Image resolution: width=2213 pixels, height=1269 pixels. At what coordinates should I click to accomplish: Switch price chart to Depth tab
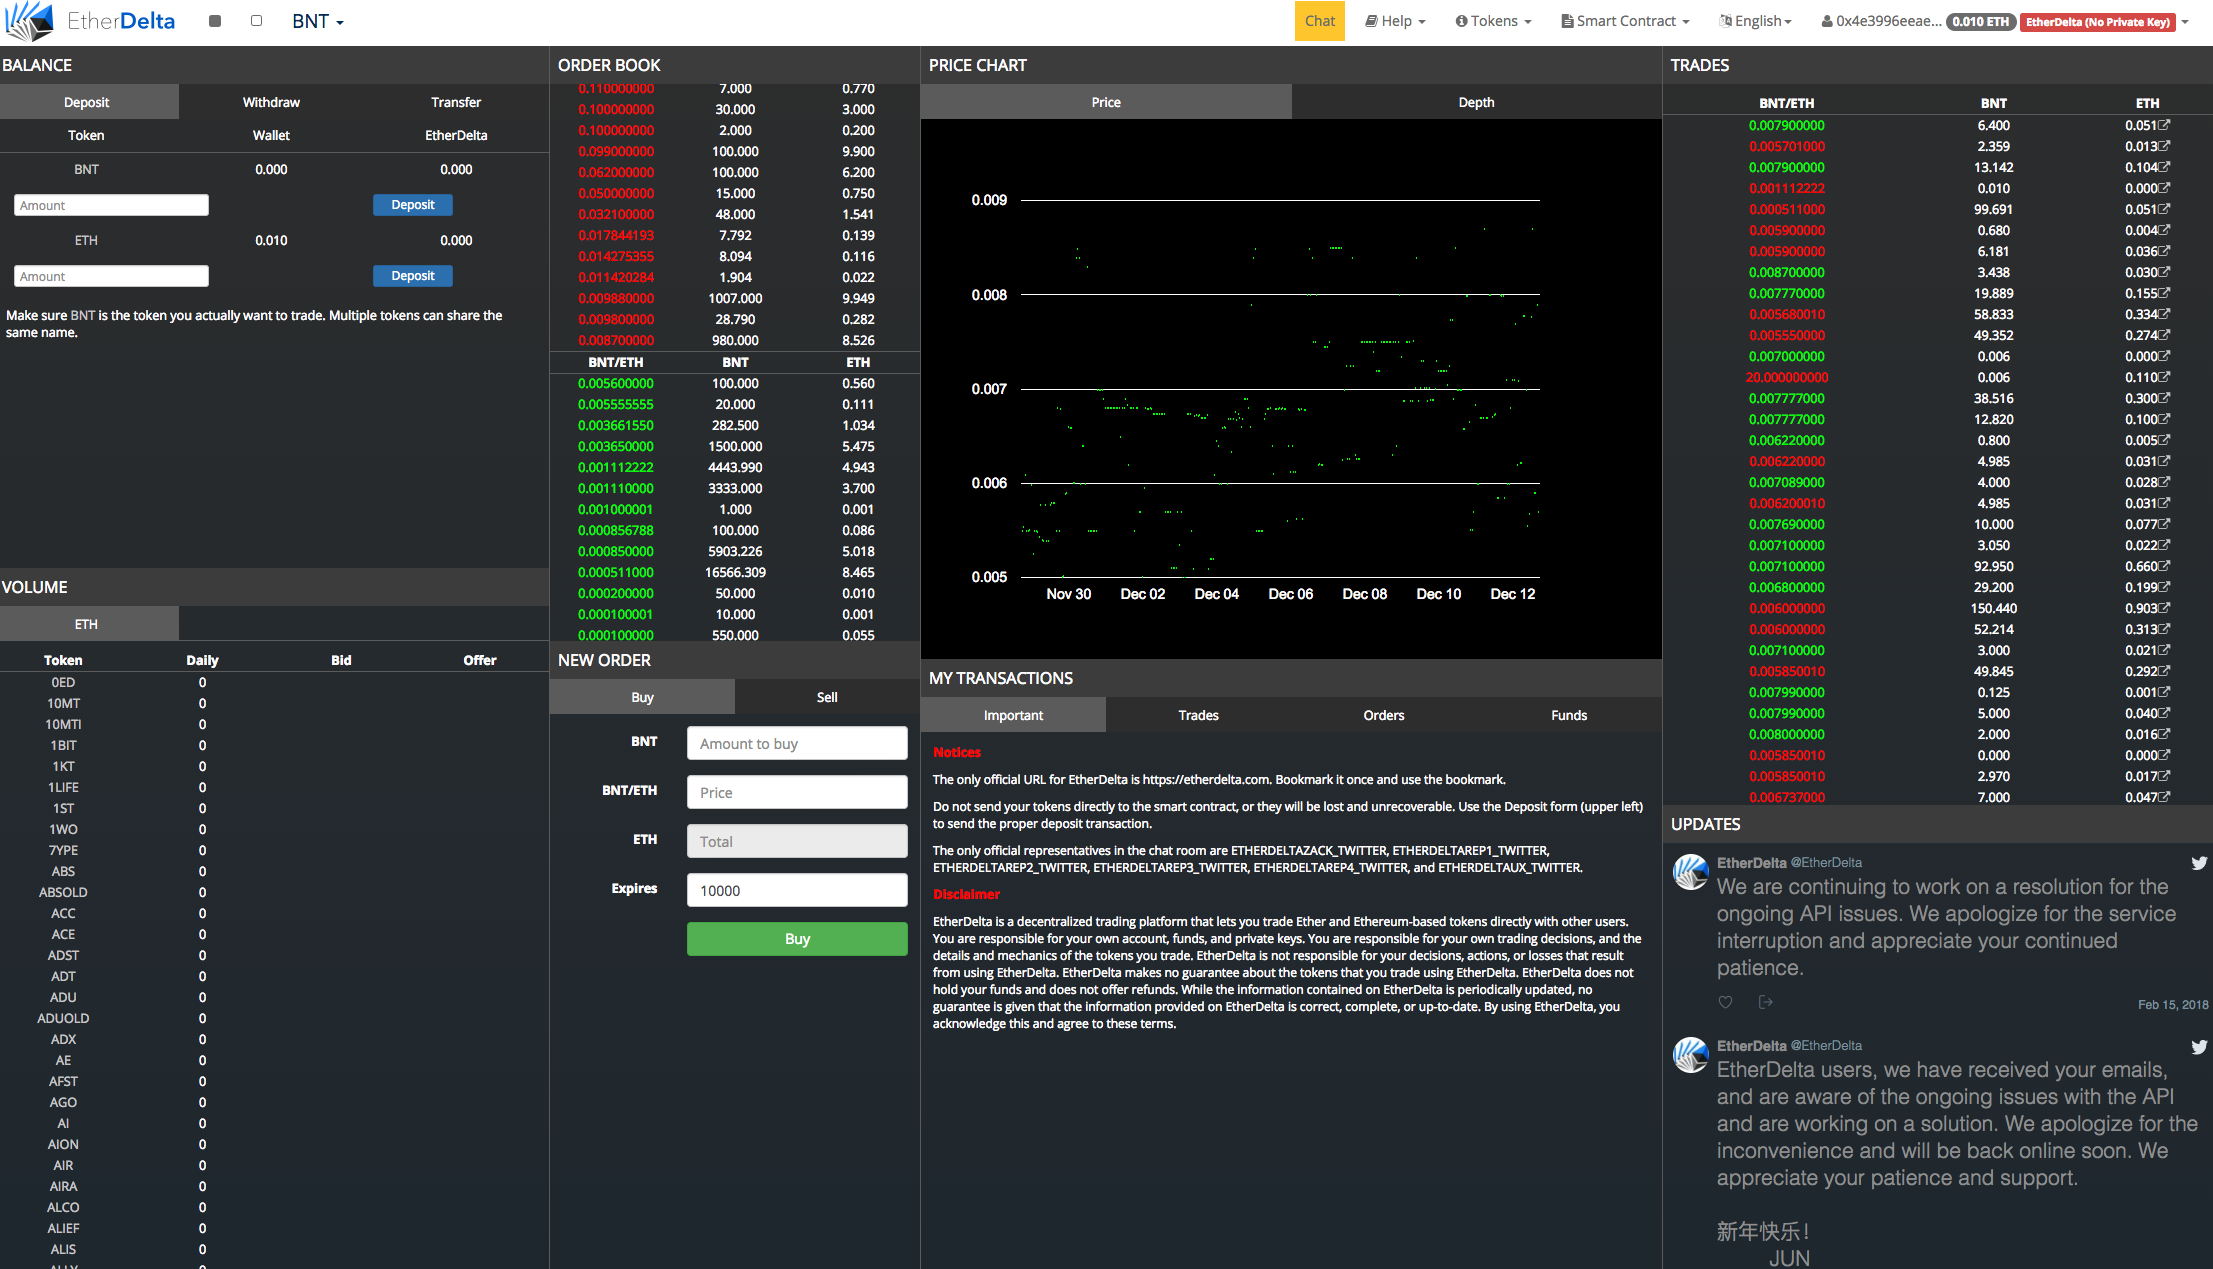click(x=1475, y=102)
